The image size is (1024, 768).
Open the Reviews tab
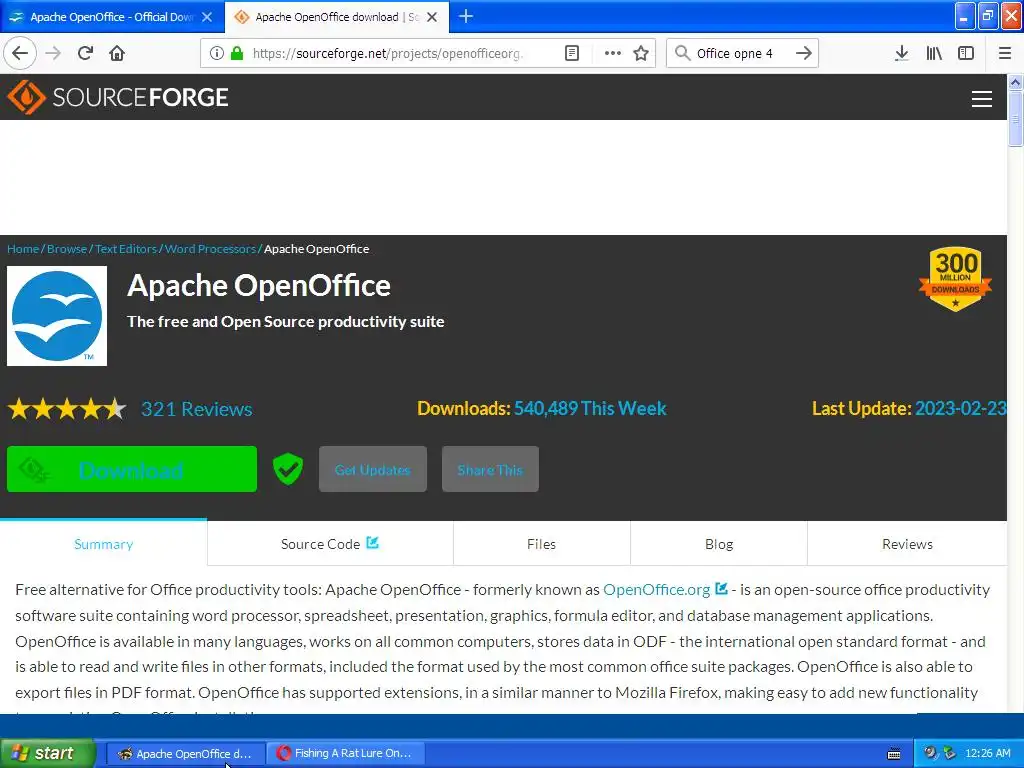coord(907,544)
